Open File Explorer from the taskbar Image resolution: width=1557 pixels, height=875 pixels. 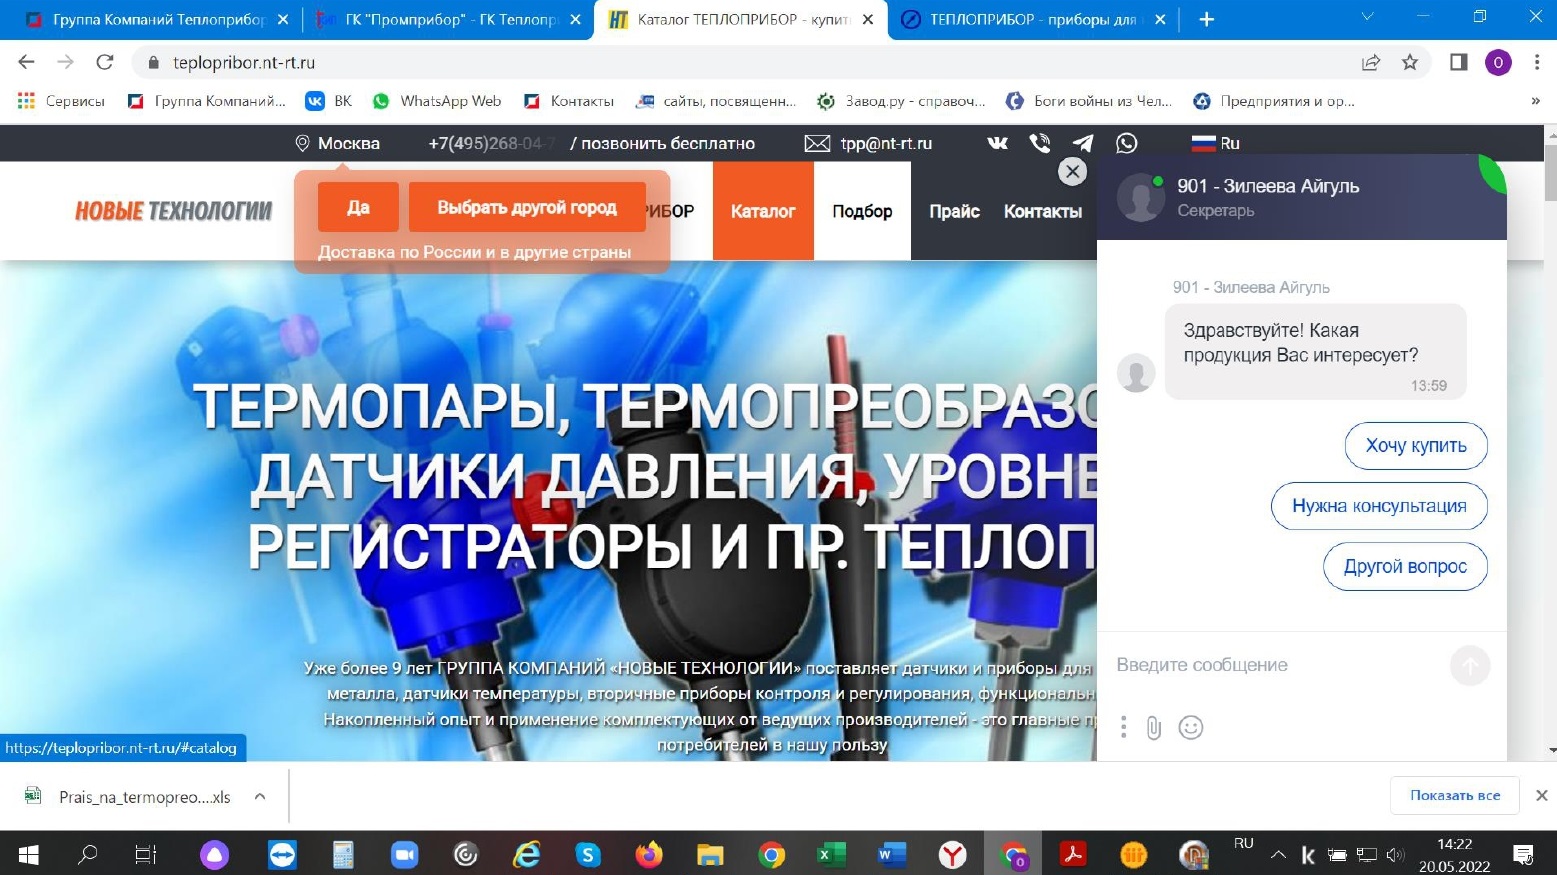pos(710,854)
